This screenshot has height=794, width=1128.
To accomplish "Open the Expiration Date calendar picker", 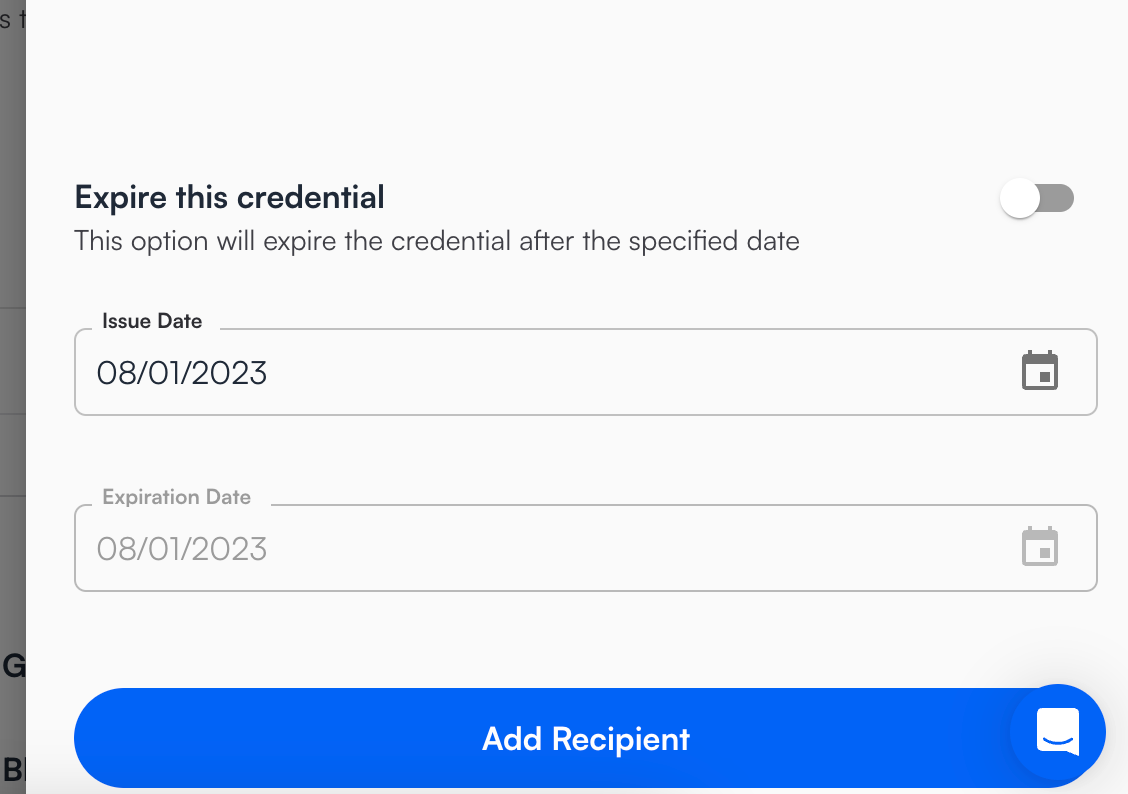I will (1040, 547).
